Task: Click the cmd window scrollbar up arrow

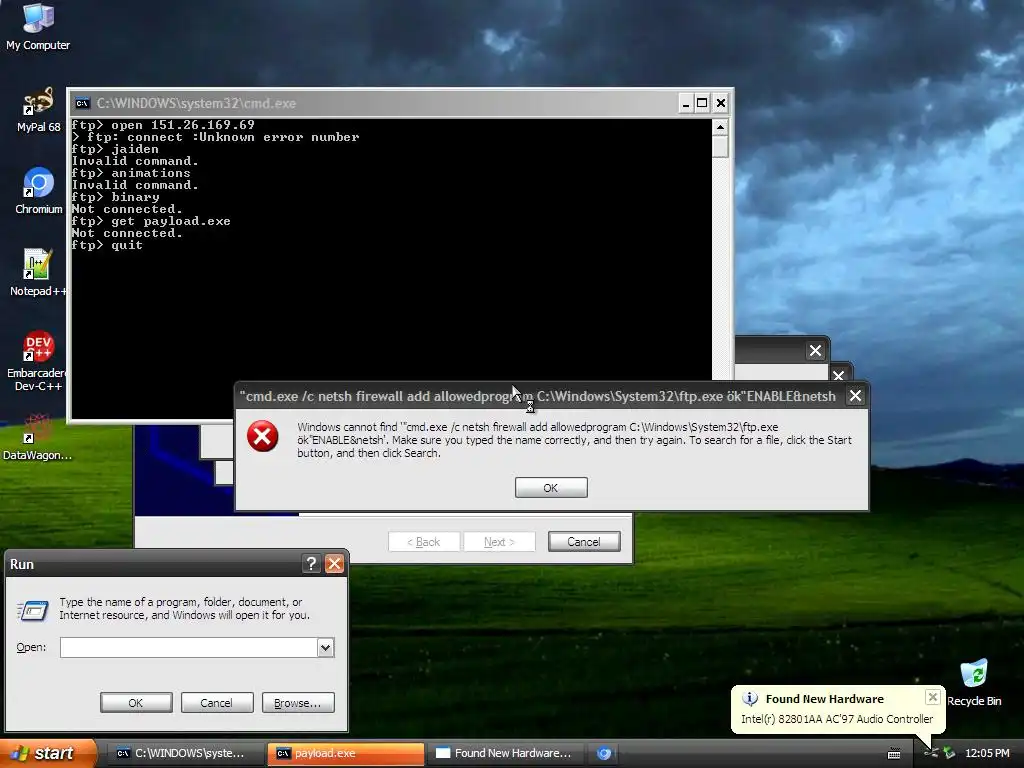Action: click(720, 127)
